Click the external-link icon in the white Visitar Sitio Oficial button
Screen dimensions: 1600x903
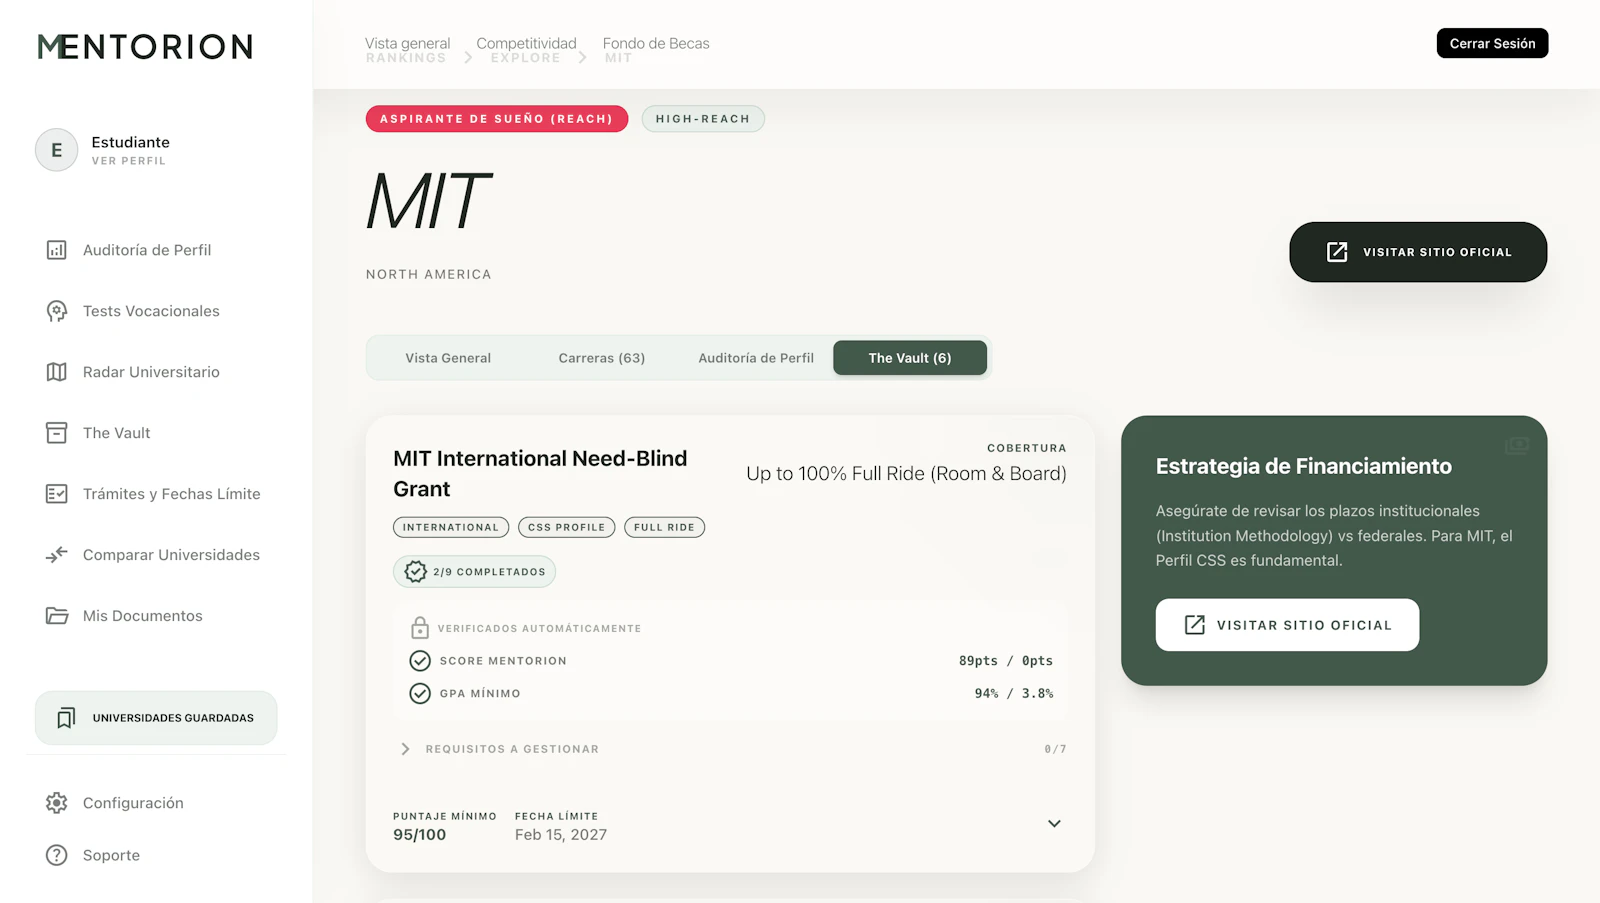click(x=1195, y=625)
